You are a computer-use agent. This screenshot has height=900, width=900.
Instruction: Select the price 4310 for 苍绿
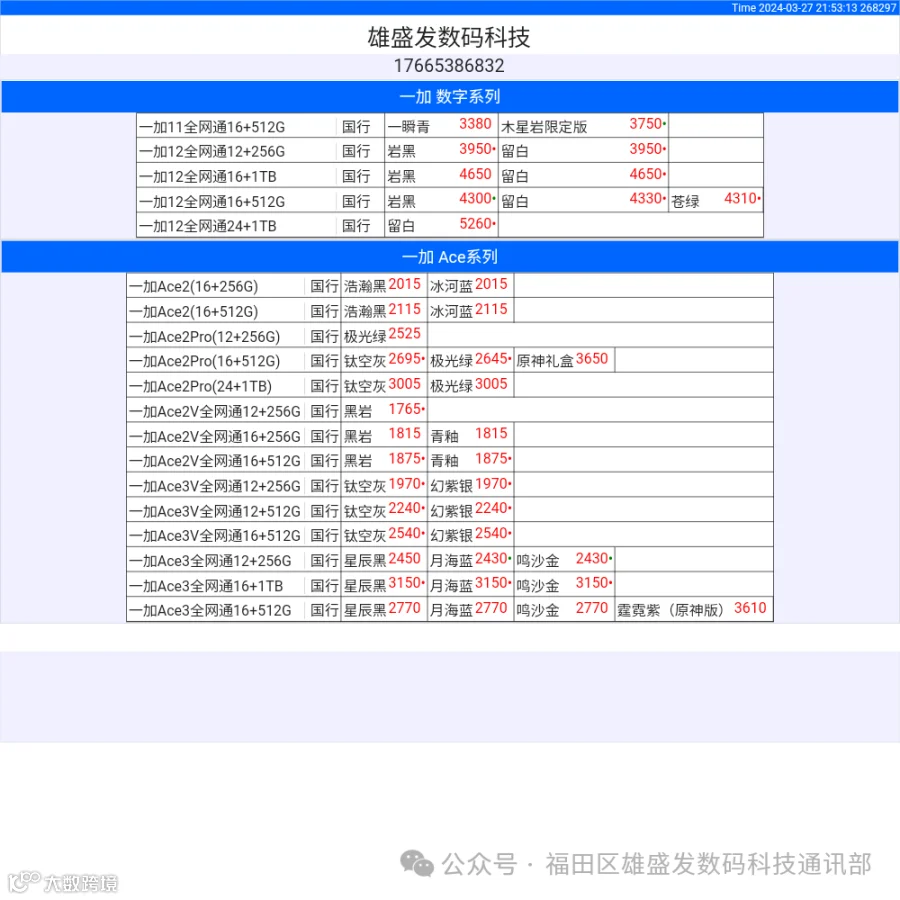pyautogui.click(x=740, y=199)
